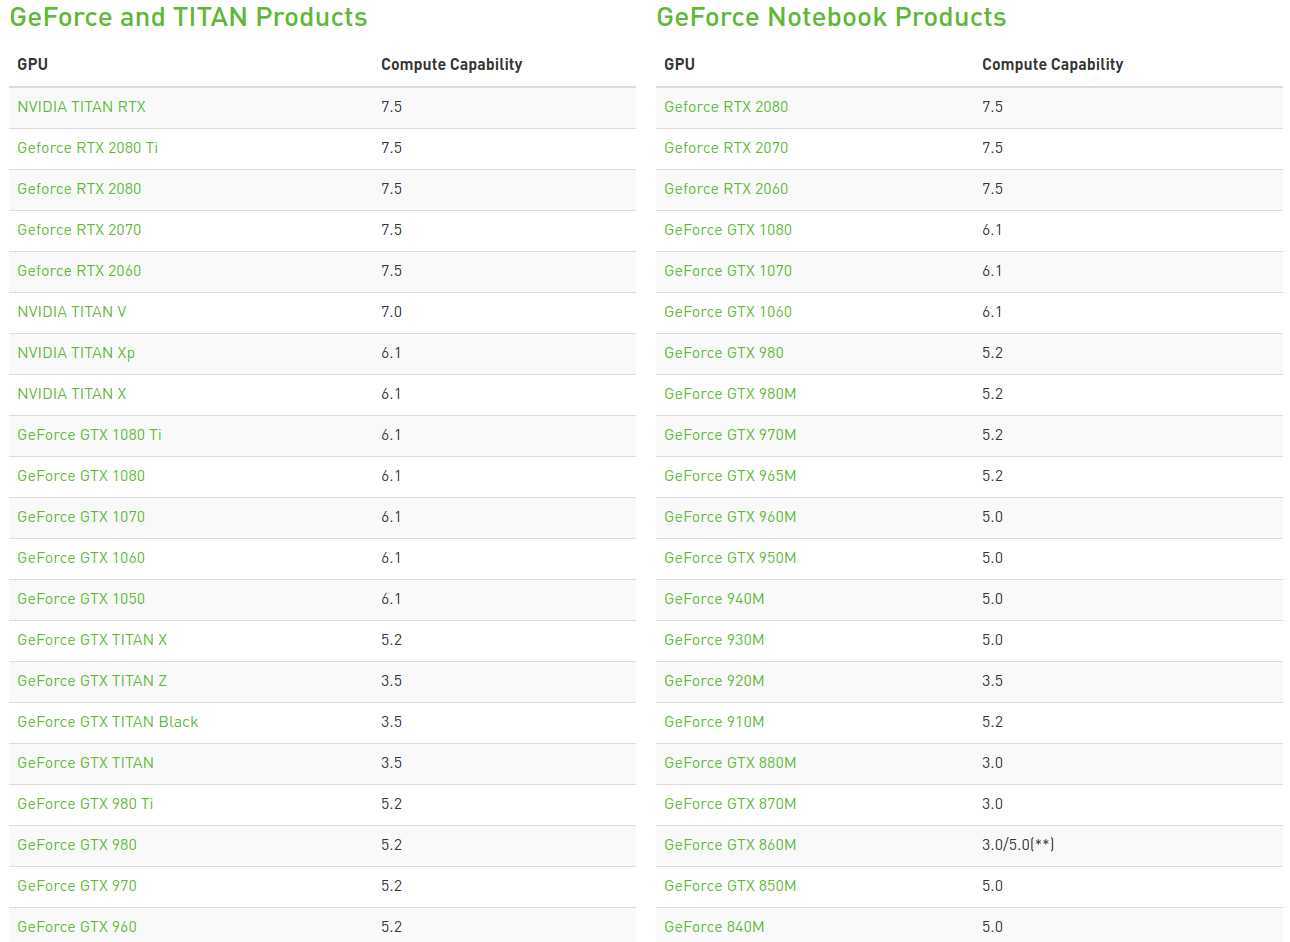
Task: Open the GeForce GTX TITAN Z link
Action: point(92,681)
